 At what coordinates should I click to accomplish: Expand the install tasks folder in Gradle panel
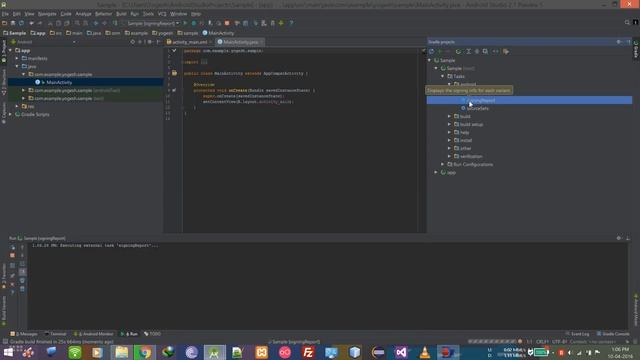point(449,140)
